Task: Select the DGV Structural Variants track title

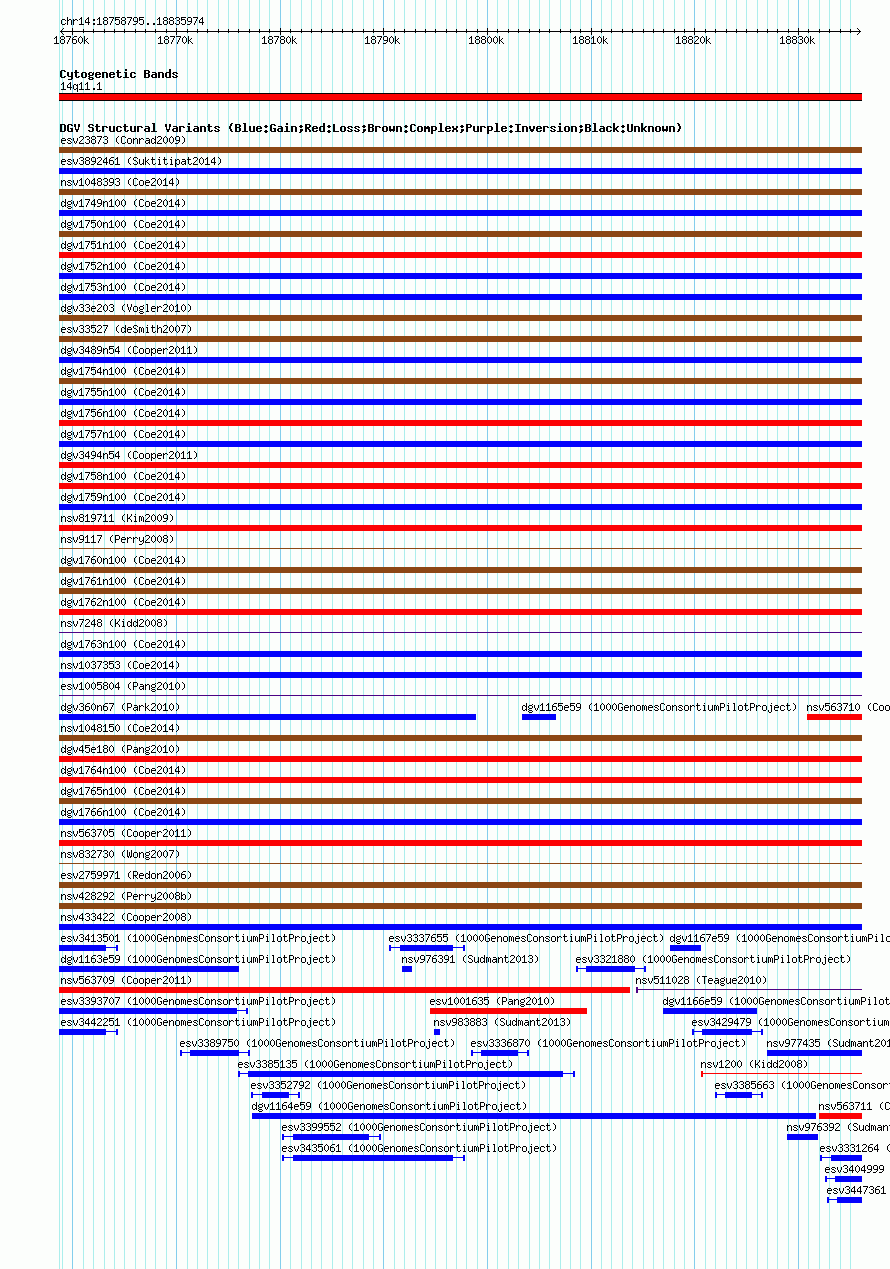Action: tap(371, 128)
